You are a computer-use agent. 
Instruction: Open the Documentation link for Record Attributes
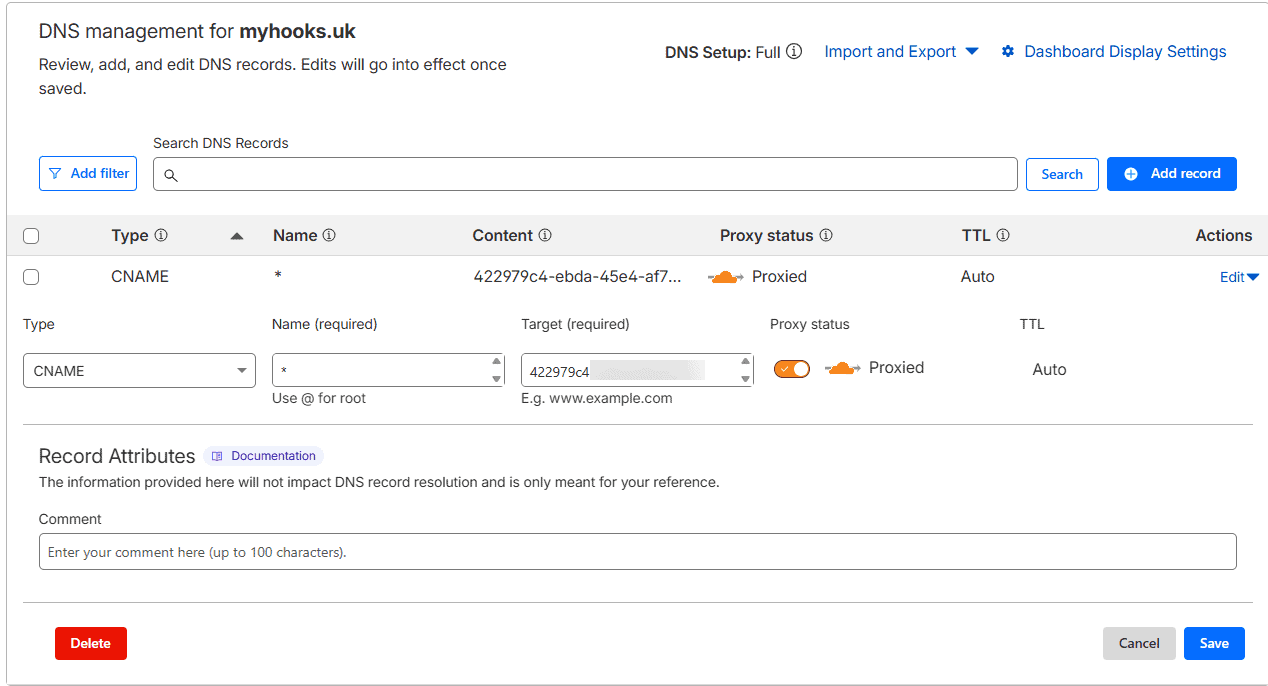click(x=263, y=455)
